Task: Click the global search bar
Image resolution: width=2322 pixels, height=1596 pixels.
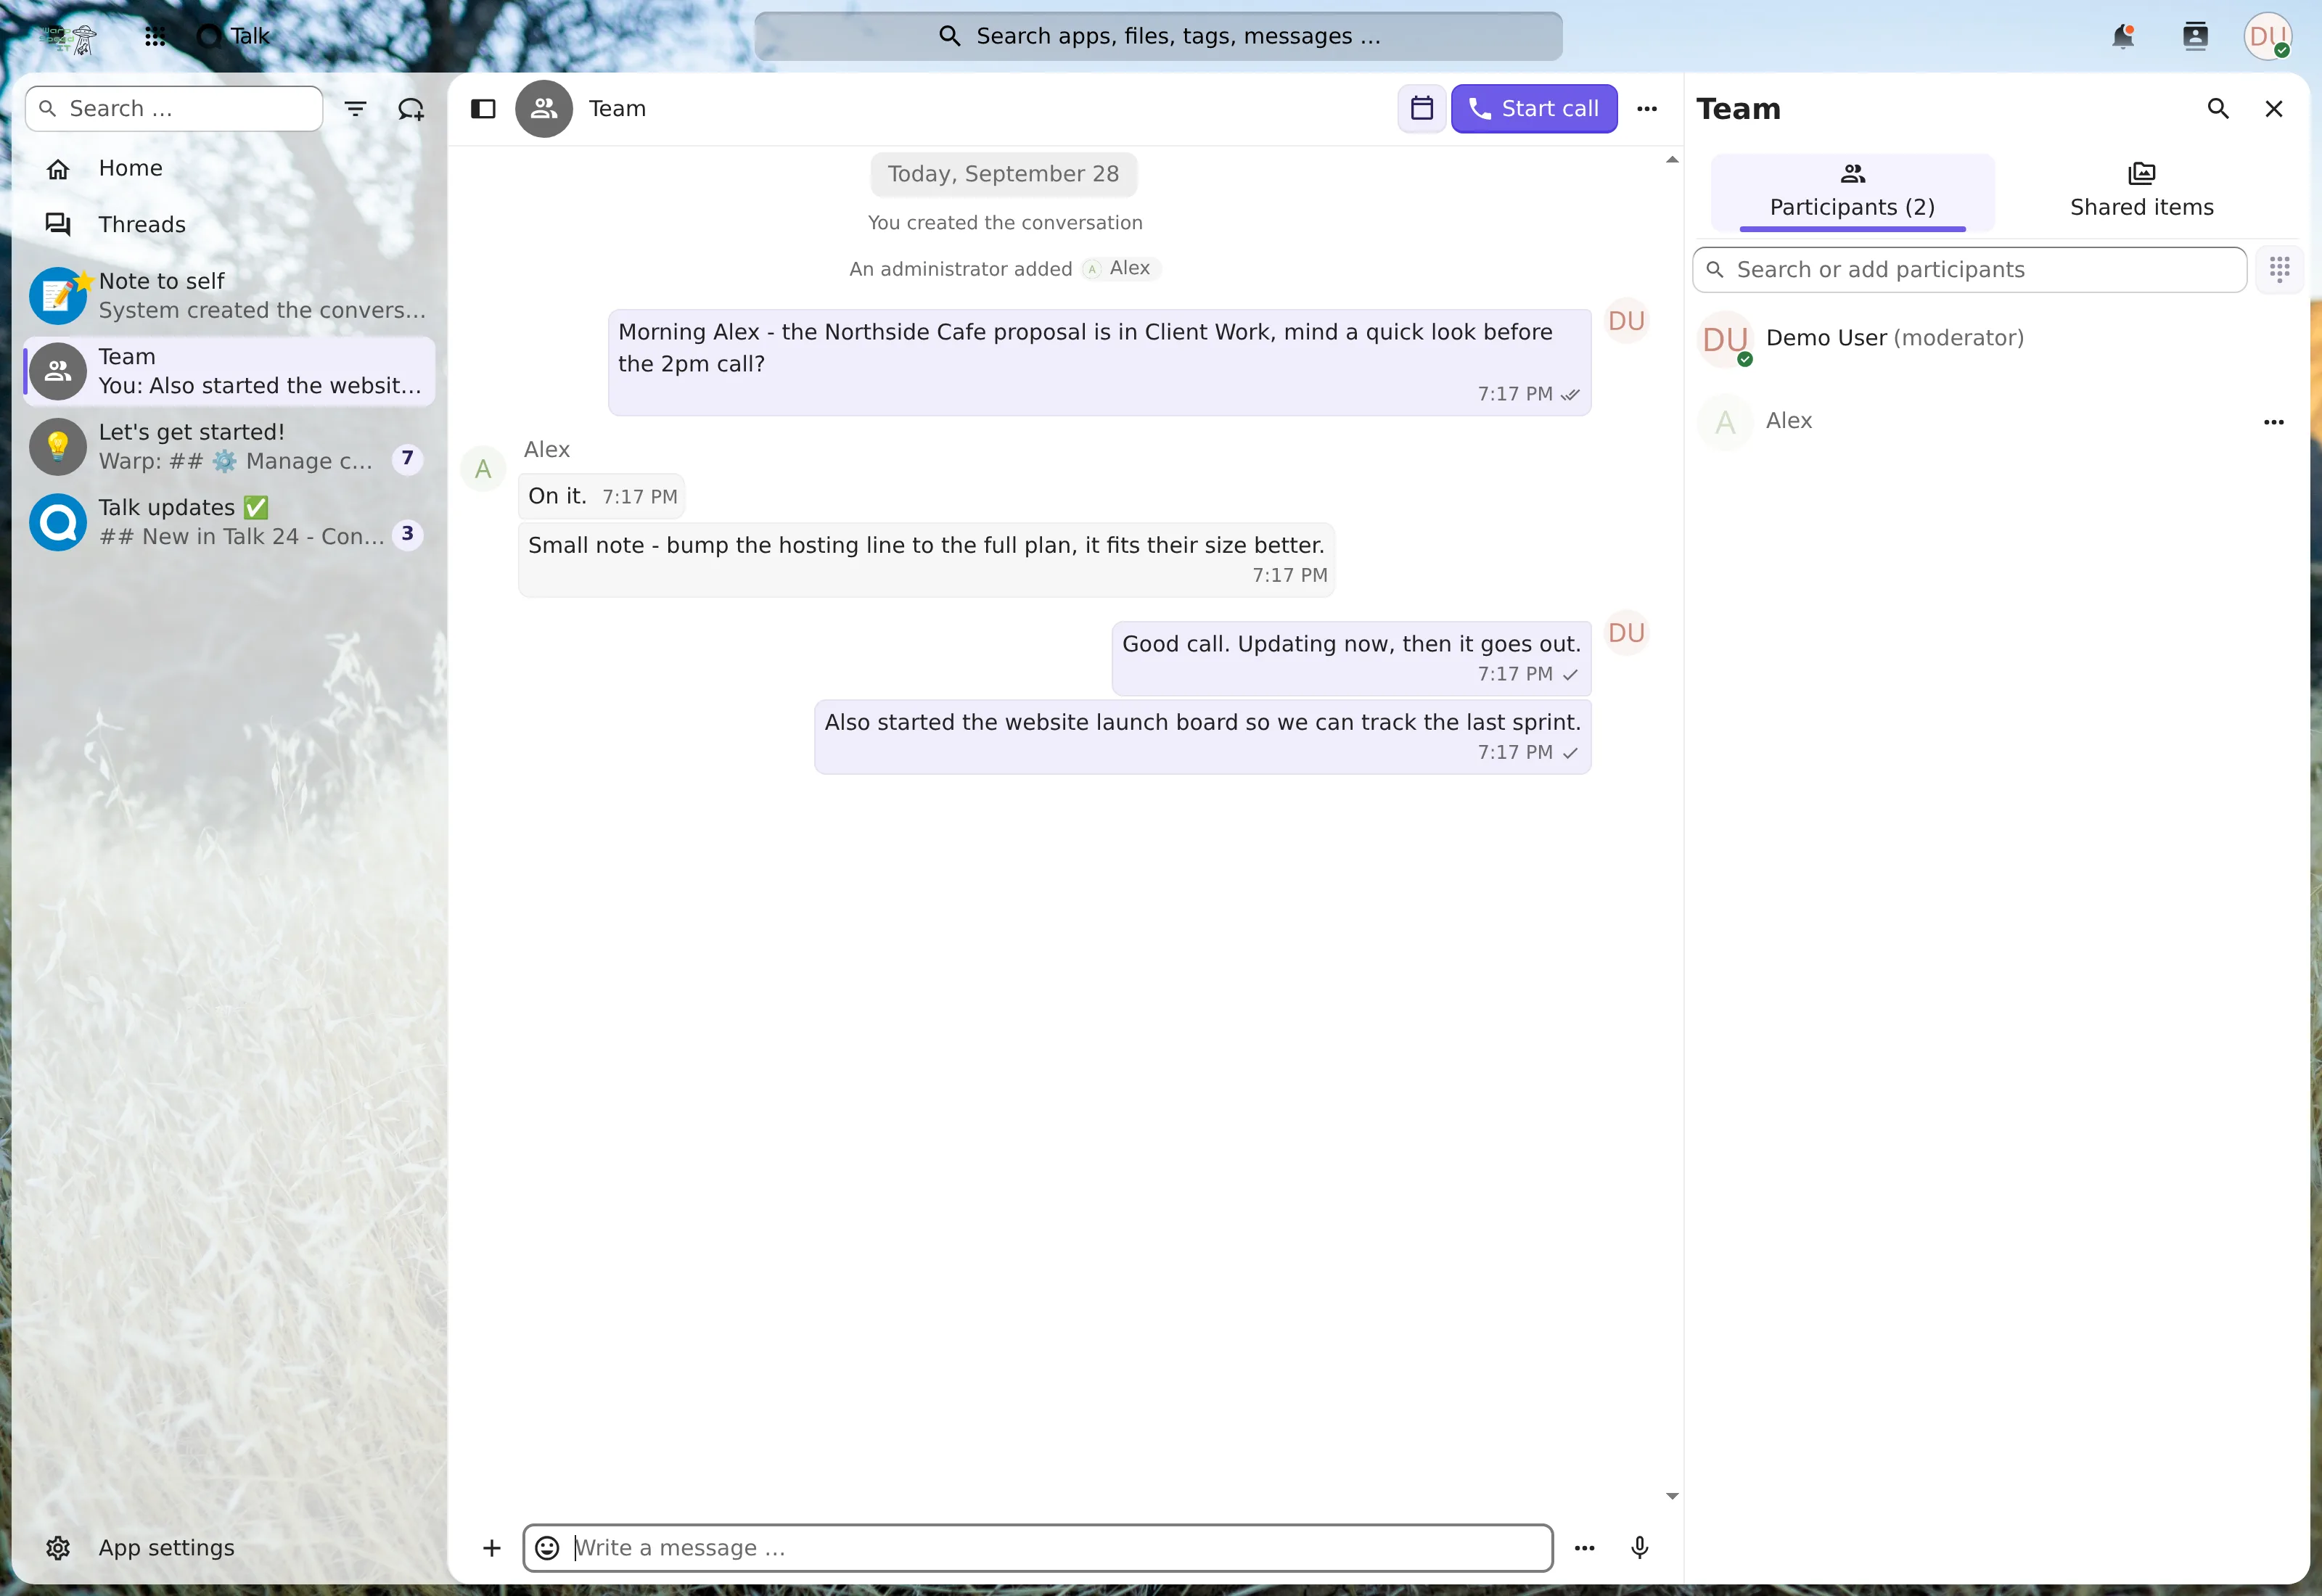Action: 1158,37
